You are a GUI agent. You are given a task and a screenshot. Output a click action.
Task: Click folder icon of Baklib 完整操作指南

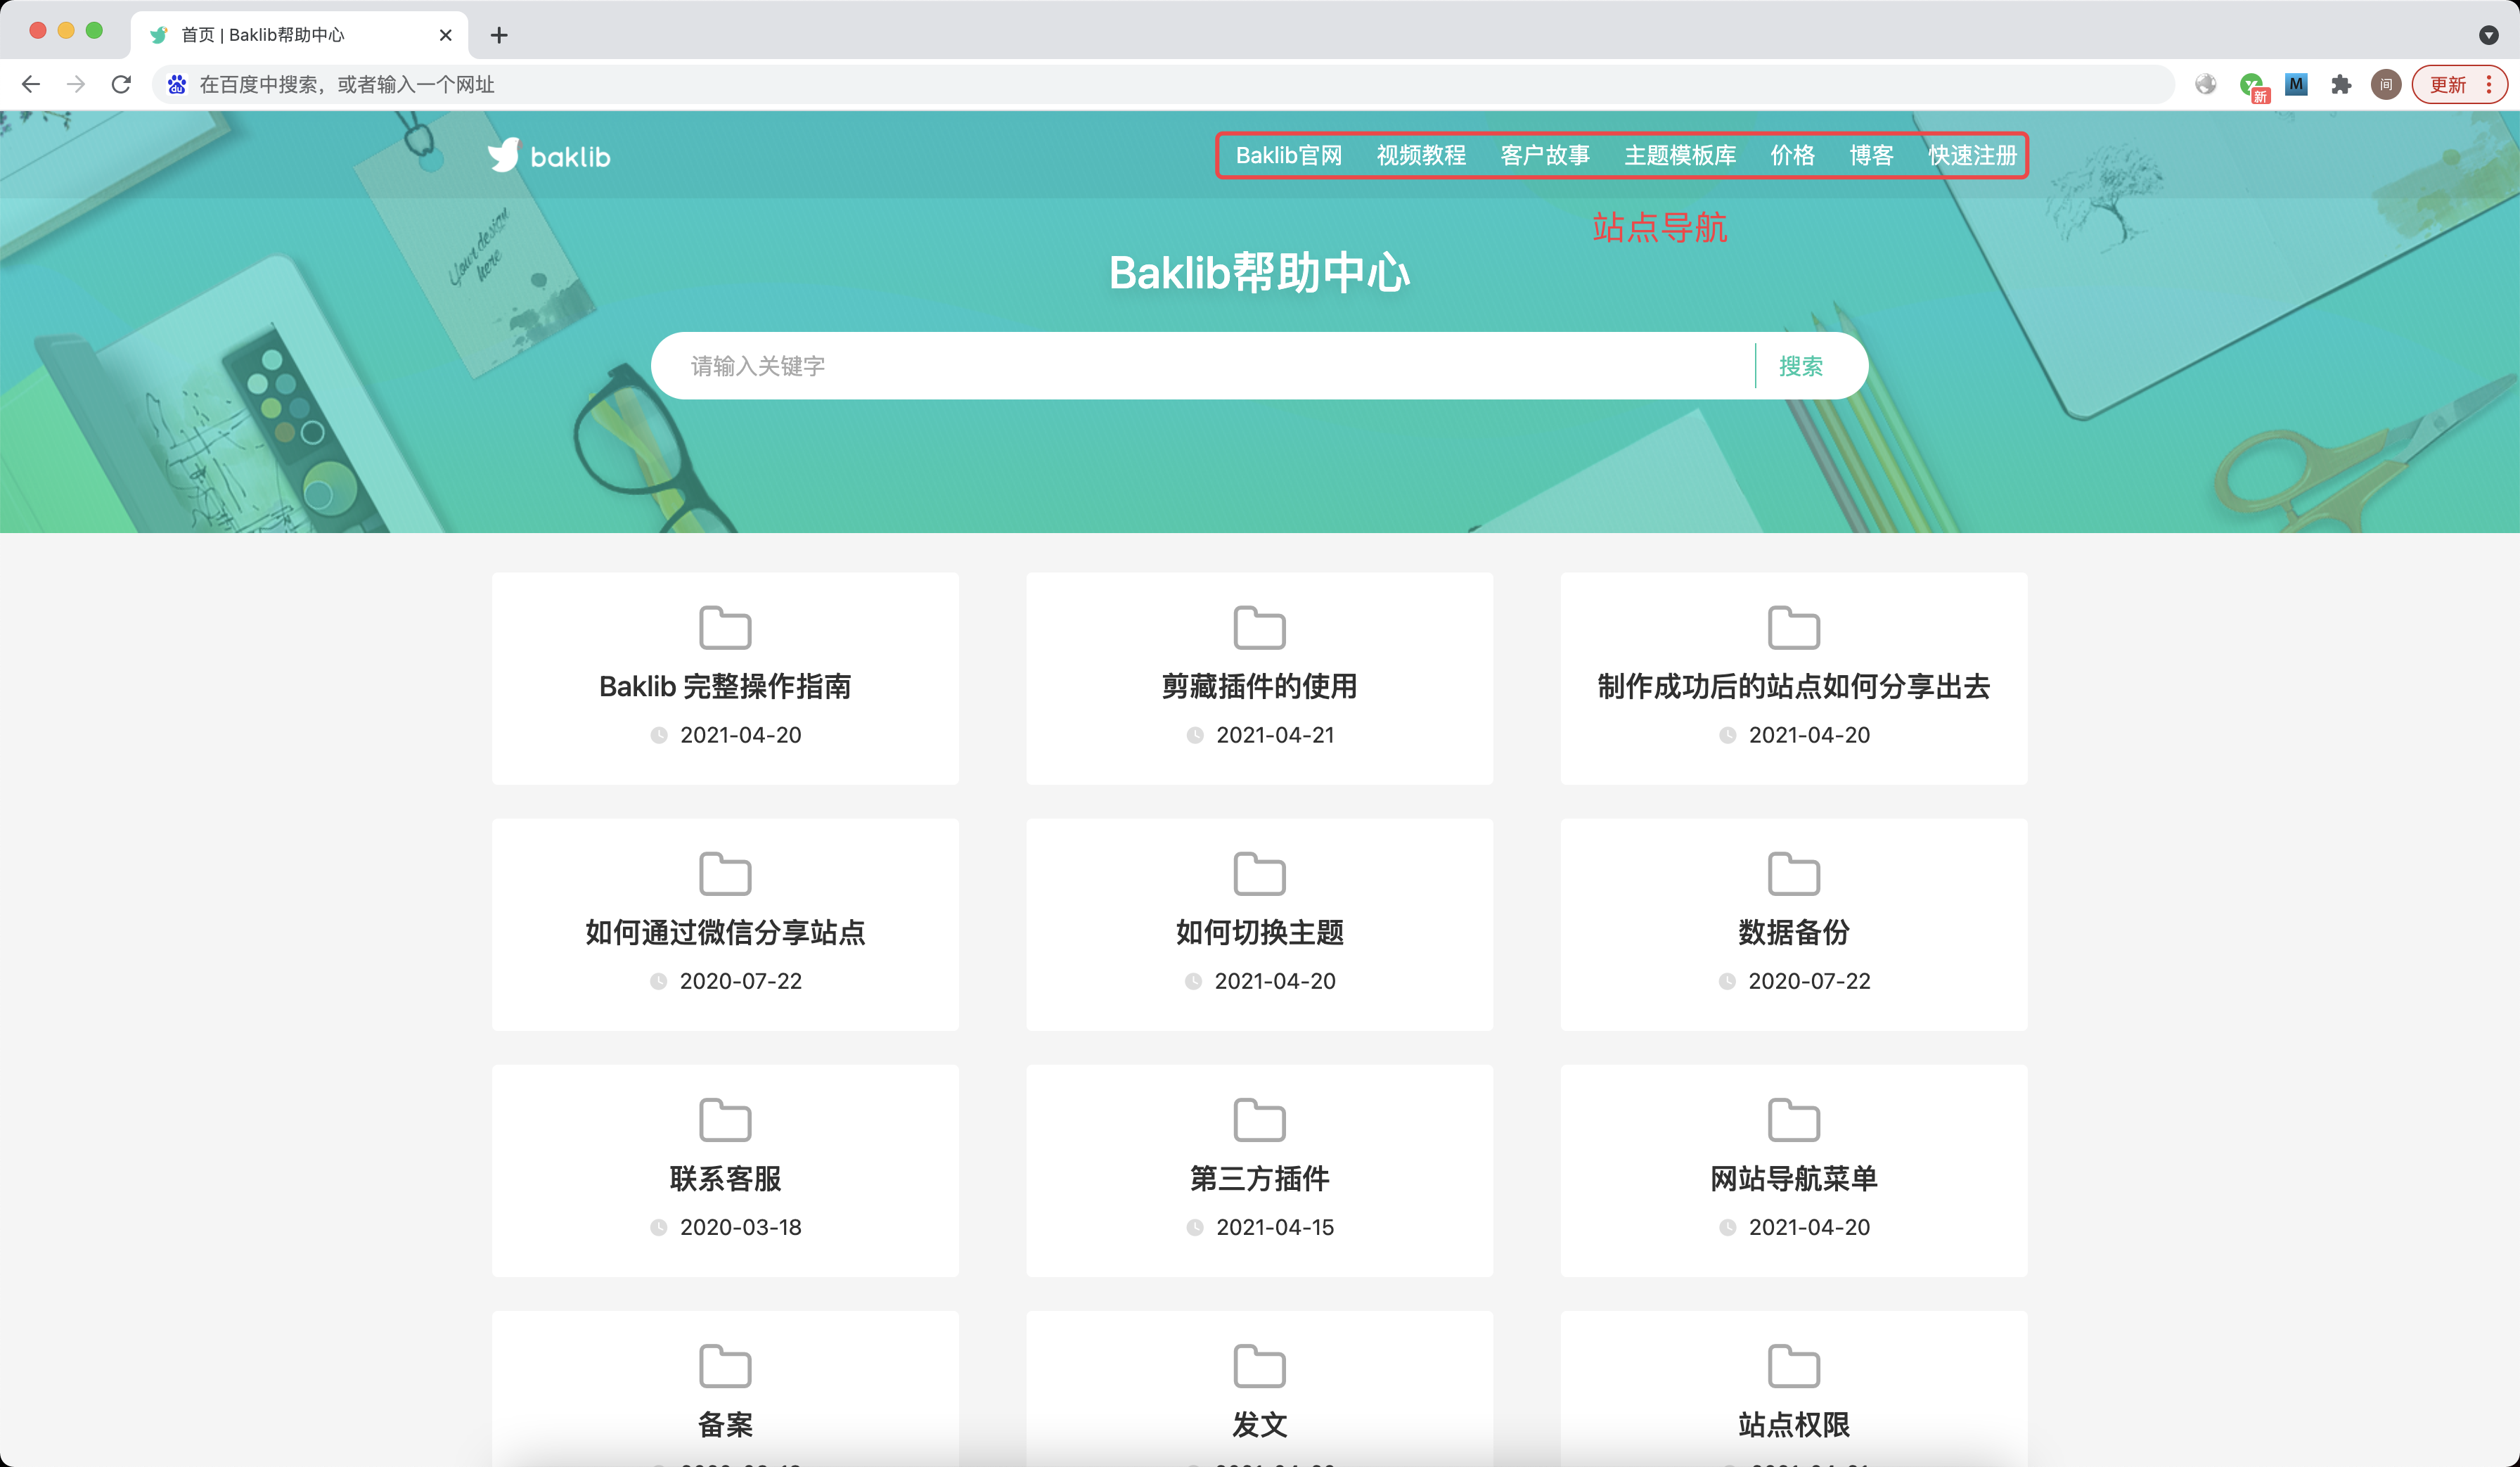tap(725, 627)
